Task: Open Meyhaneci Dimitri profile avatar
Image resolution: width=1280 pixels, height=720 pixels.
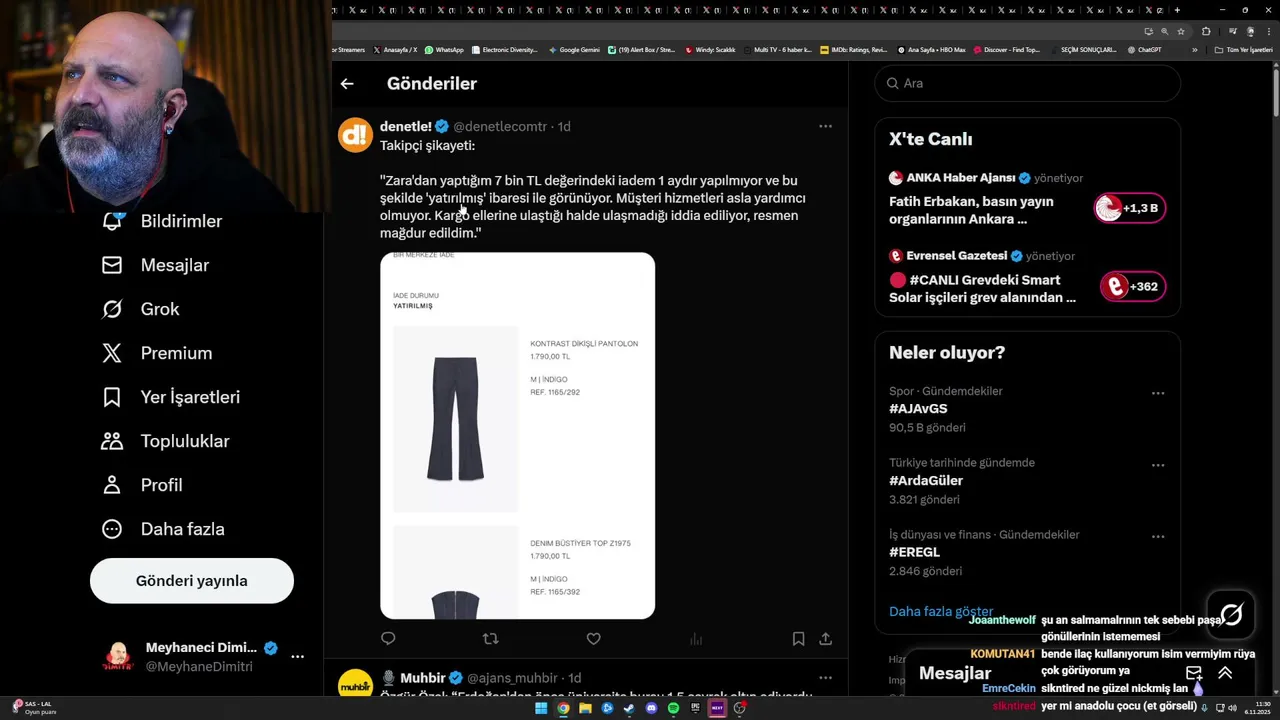Action: coord(118,657)
